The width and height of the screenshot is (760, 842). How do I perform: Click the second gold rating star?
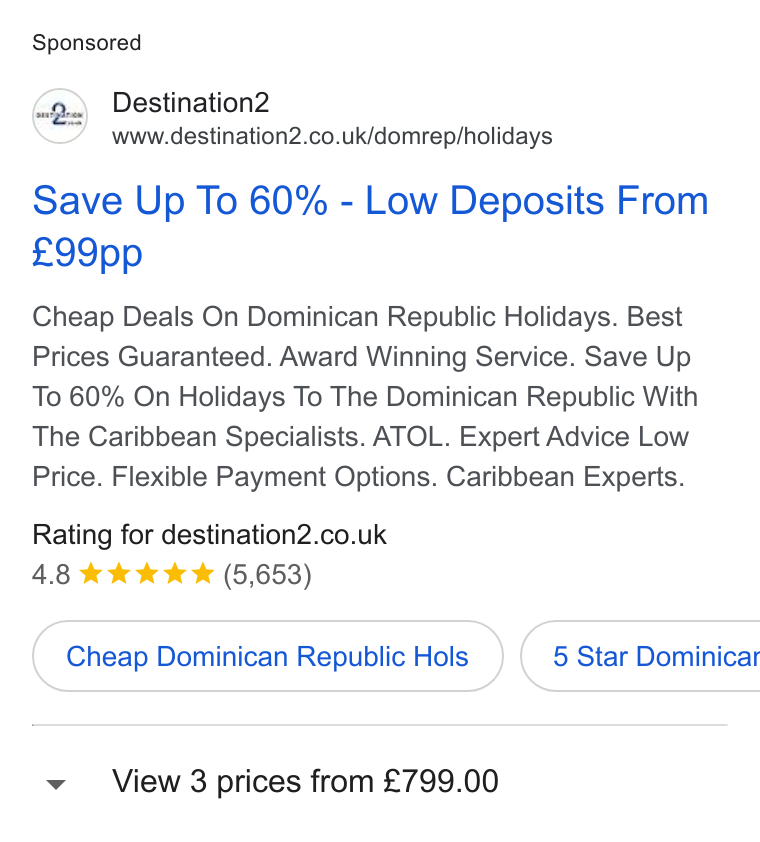[x=119, y=574]
